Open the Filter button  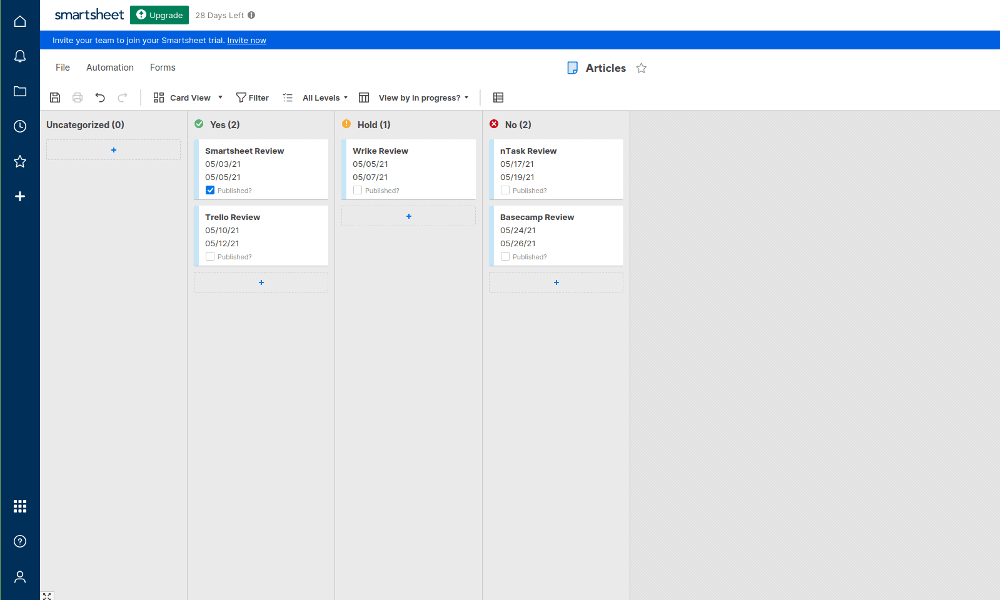[253, 98]
